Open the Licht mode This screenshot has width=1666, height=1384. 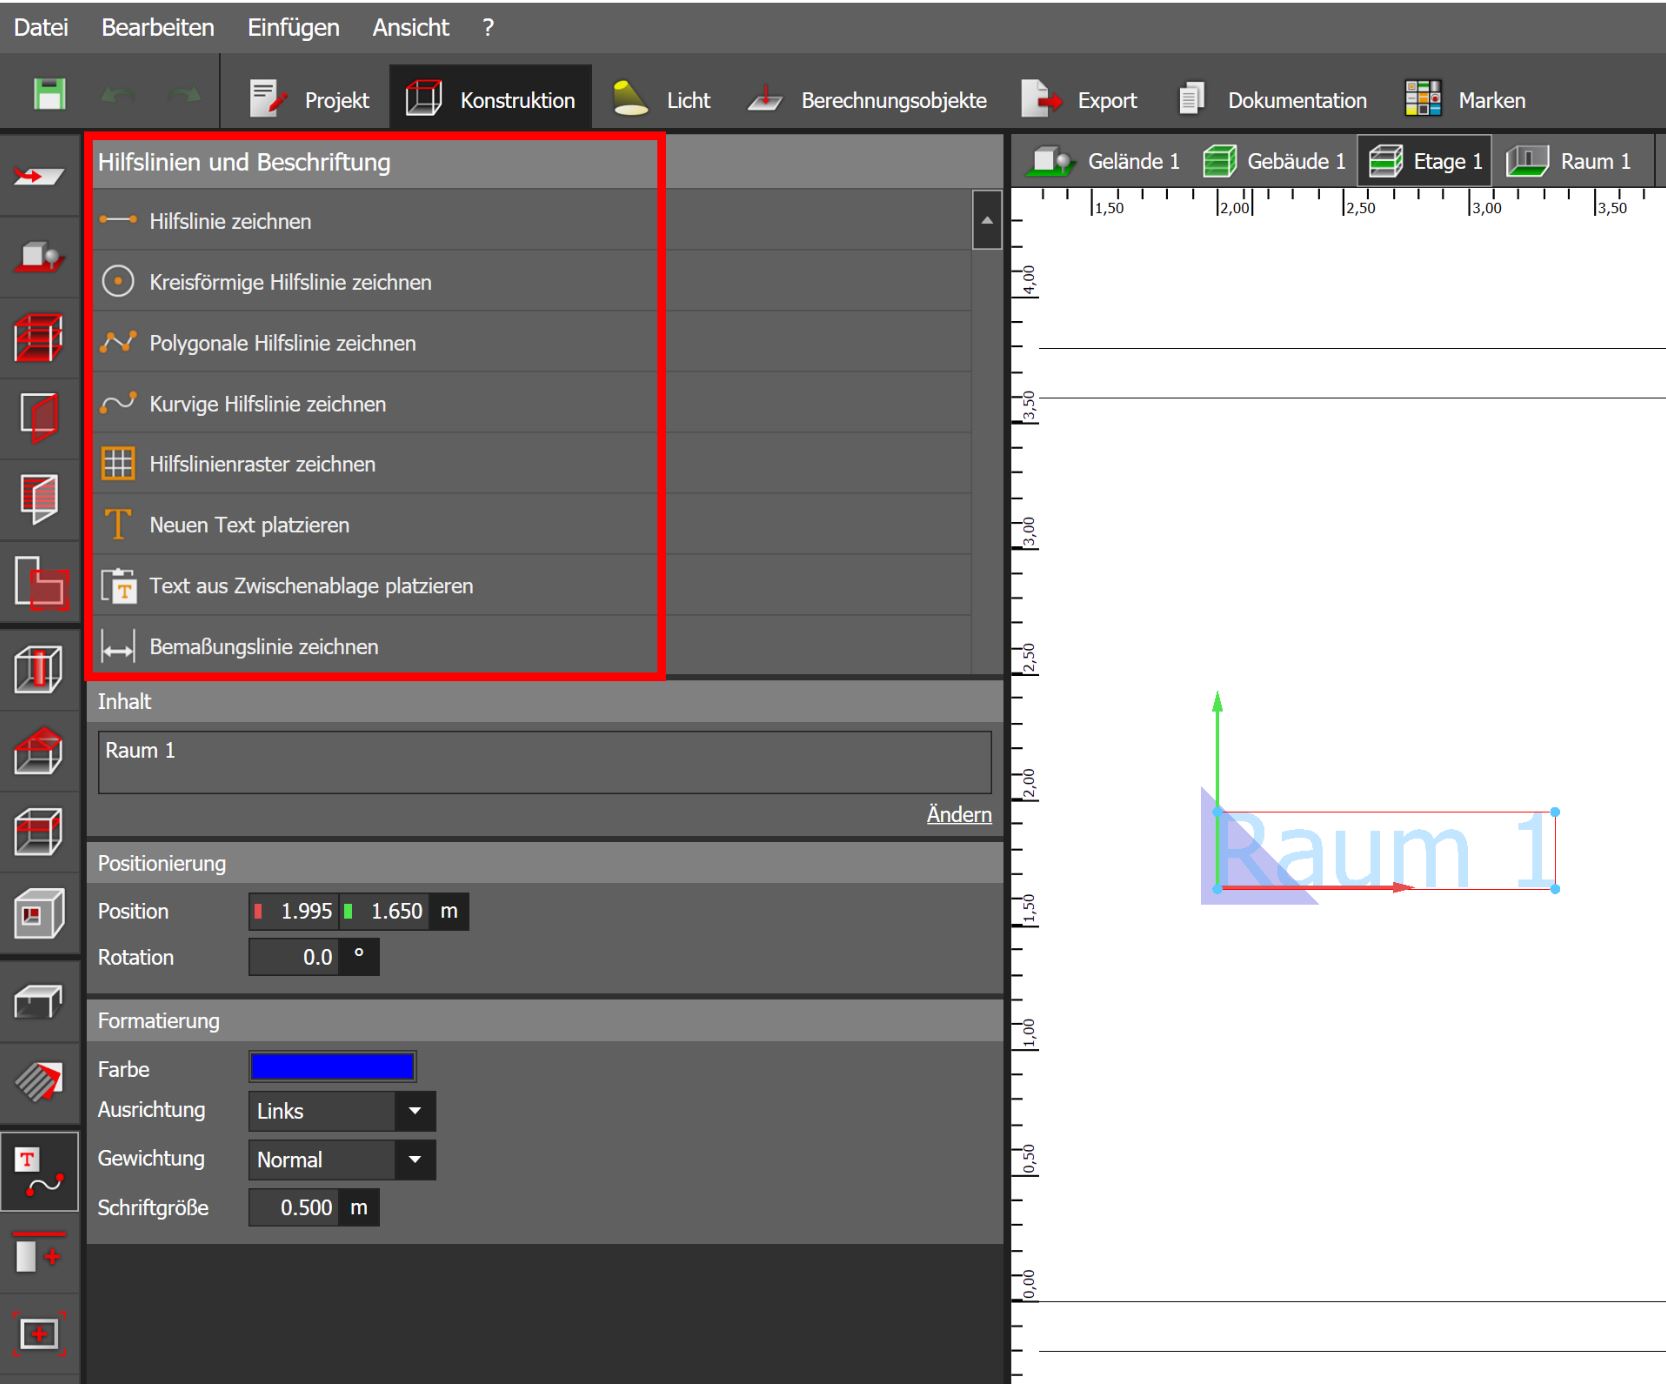tap(661, 100)
